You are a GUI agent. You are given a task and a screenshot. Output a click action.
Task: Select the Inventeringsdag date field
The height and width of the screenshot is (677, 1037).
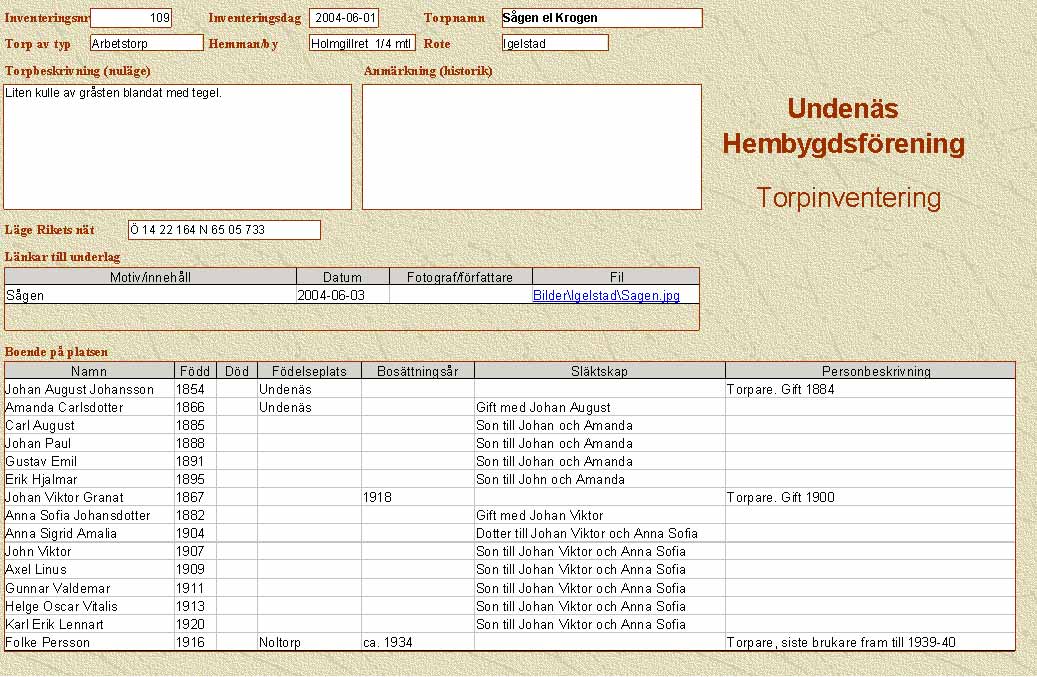point(344,18)
